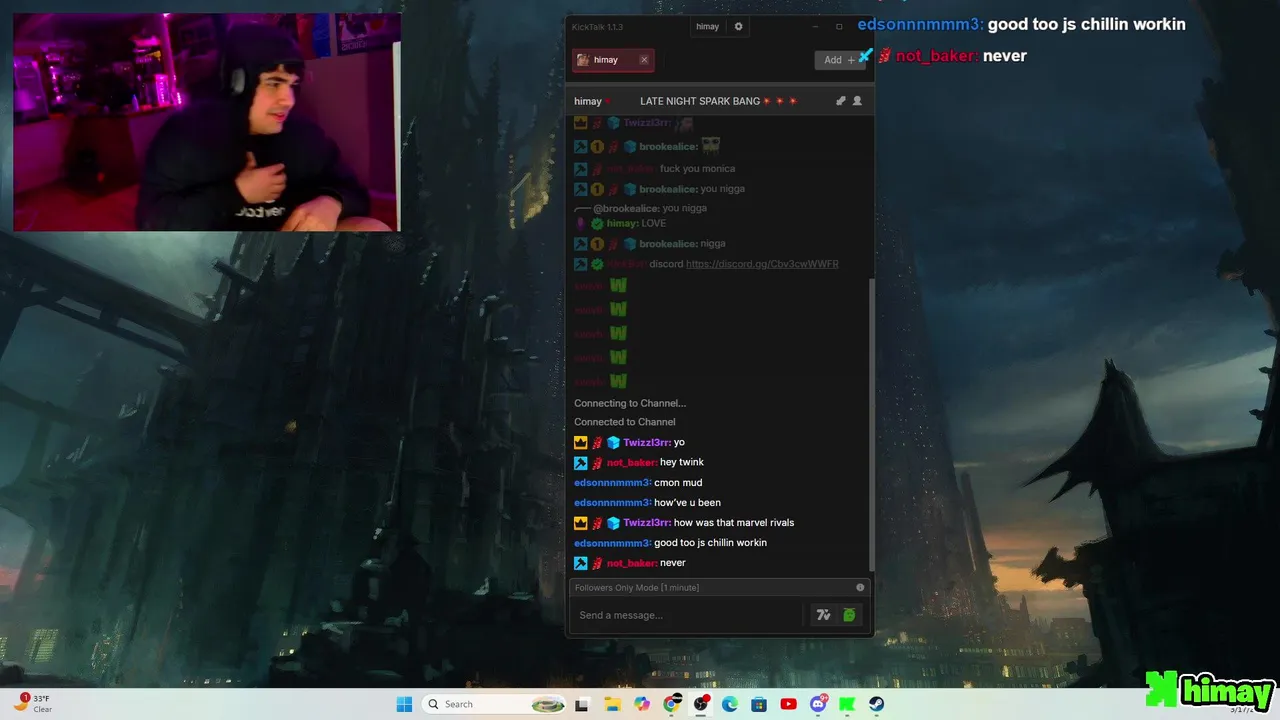Click the Send a message input field

688,615
